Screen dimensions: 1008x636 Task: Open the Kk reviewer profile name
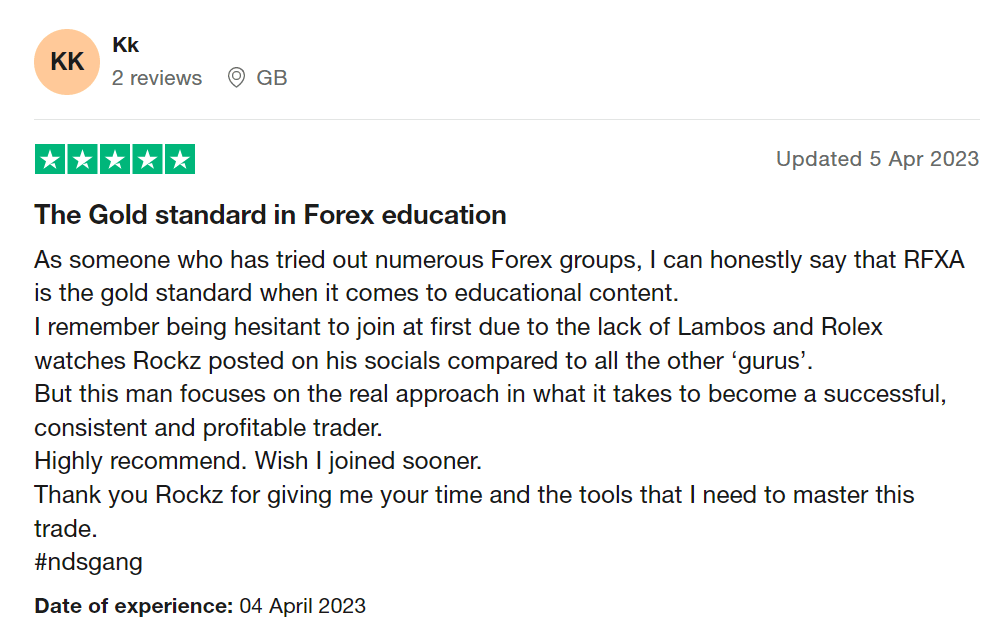(x=125, y=45)
